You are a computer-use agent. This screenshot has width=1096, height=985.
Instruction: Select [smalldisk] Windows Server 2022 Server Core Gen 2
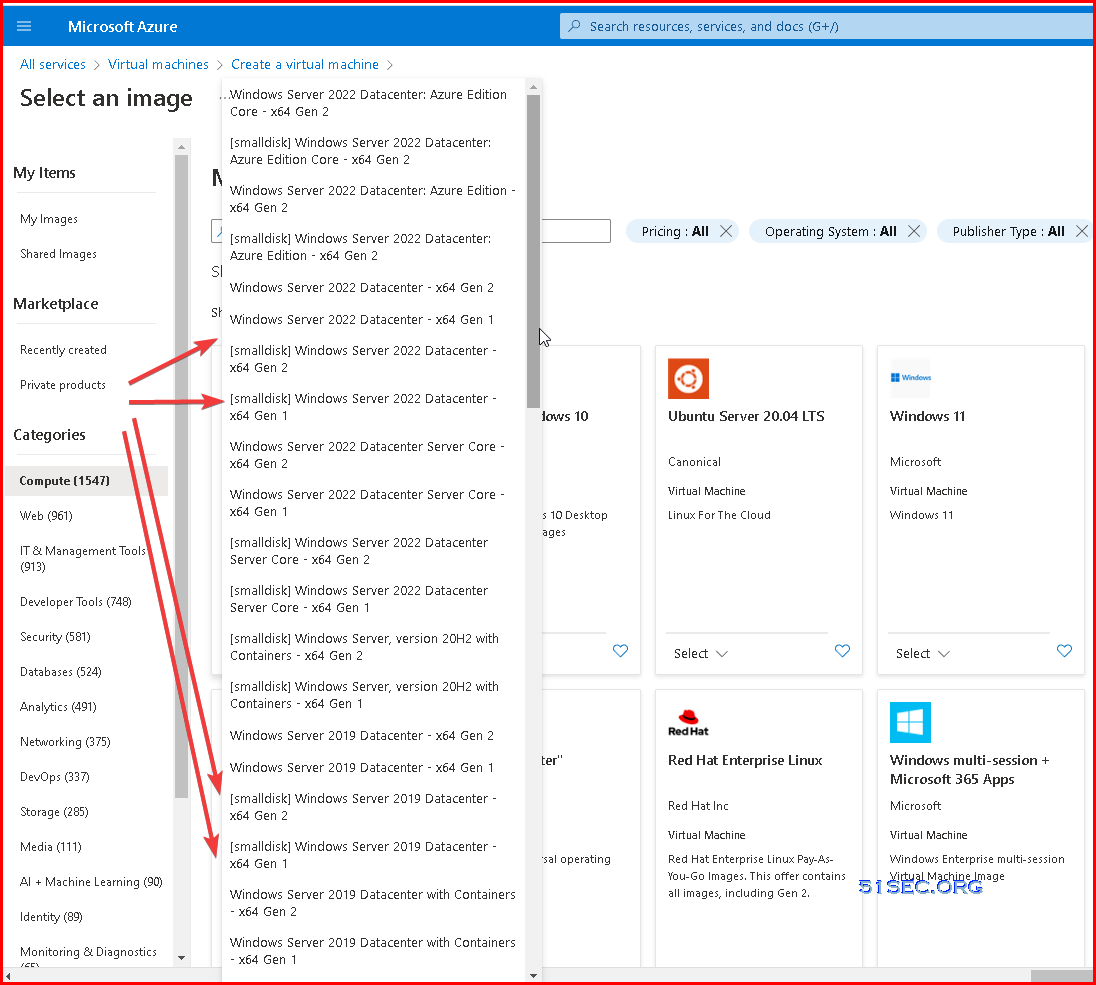(374, 551)
